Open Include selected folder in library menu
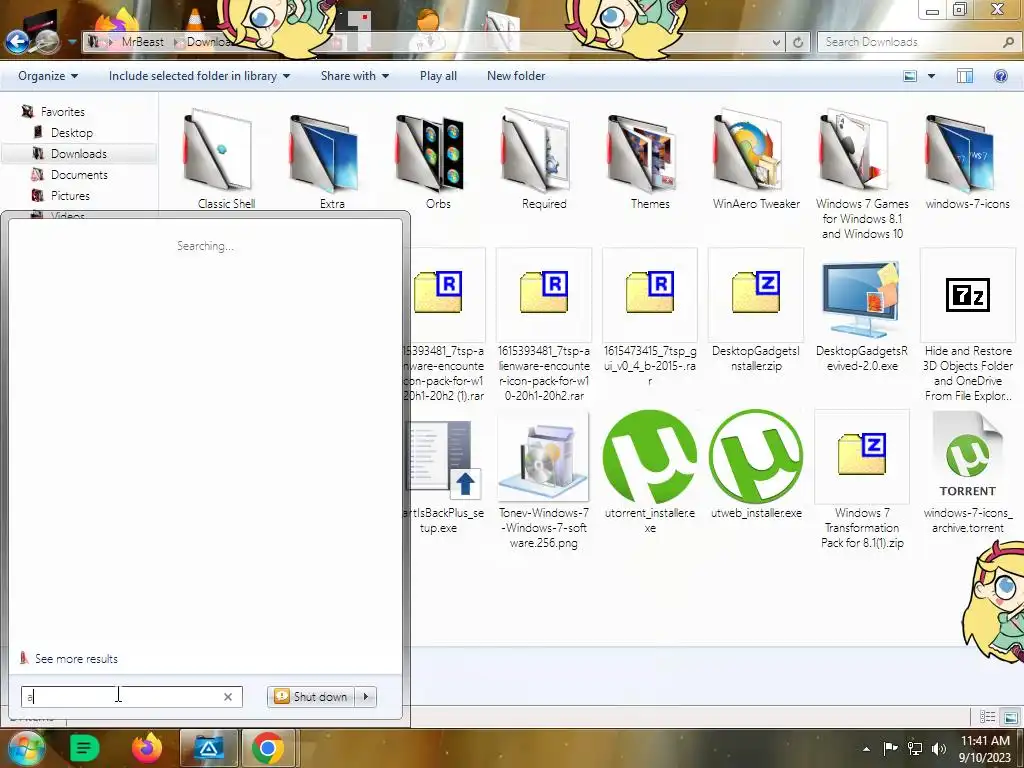 point(199,76)
